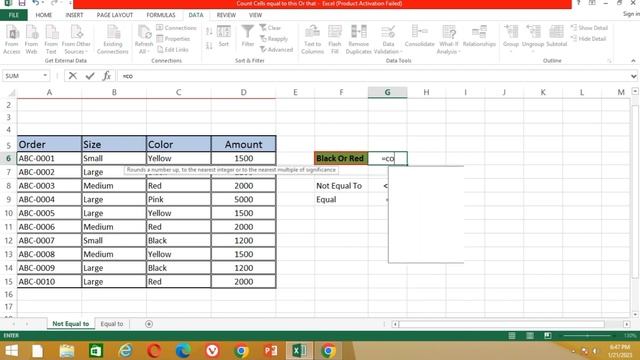
Task: Open From Other Sources dropdown
Action: pos(76,39)
